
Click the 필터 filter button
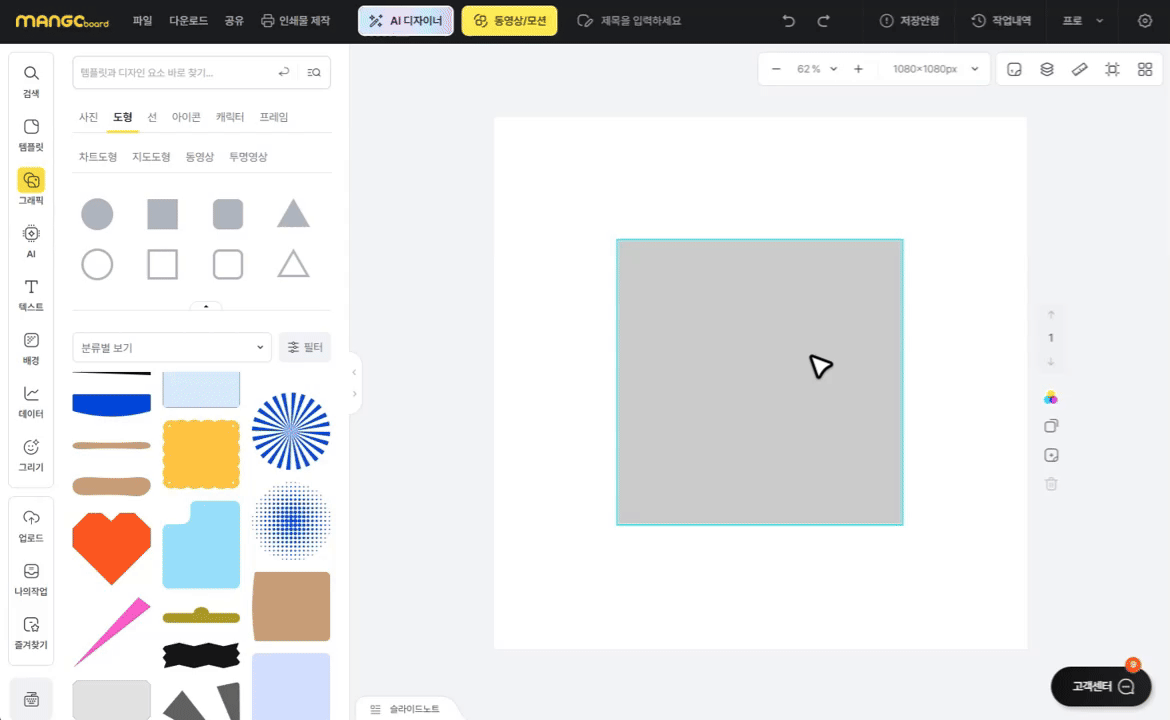[x=305, y=347]
